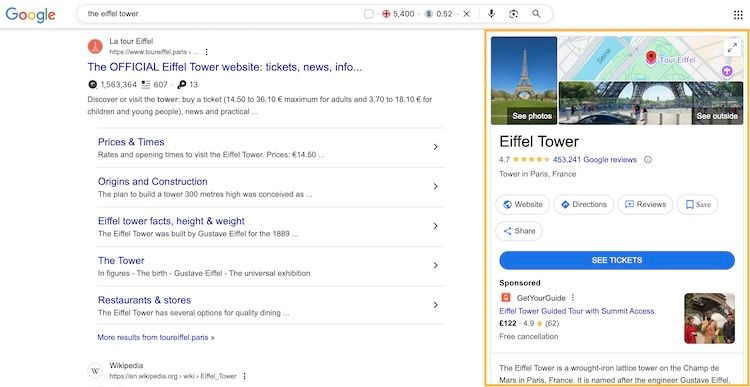Image resolution: width=750 pixels, height=387 pixels.
Task: Open the Origins and Construction sitelink
Action: pyautogui.click(x=153, y=182)
